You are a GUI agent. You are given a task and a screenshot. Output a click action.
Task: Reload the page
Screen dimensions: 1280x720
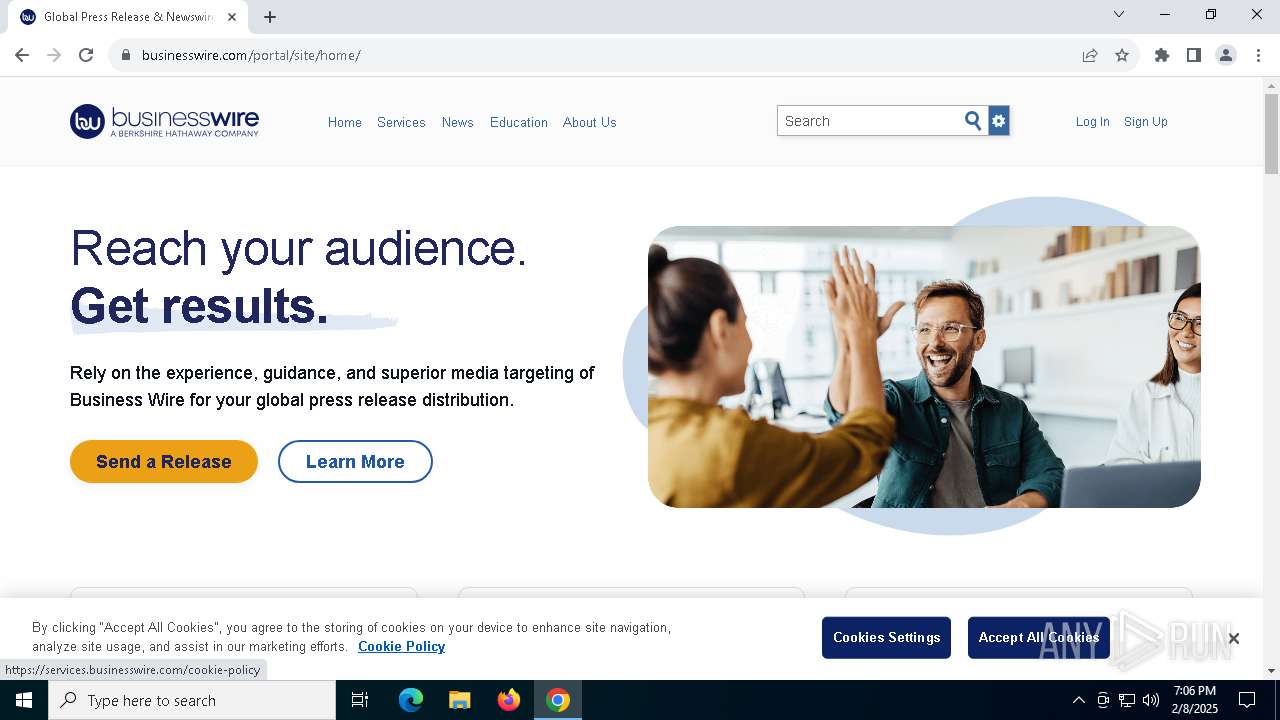click(x=86, y=55)
